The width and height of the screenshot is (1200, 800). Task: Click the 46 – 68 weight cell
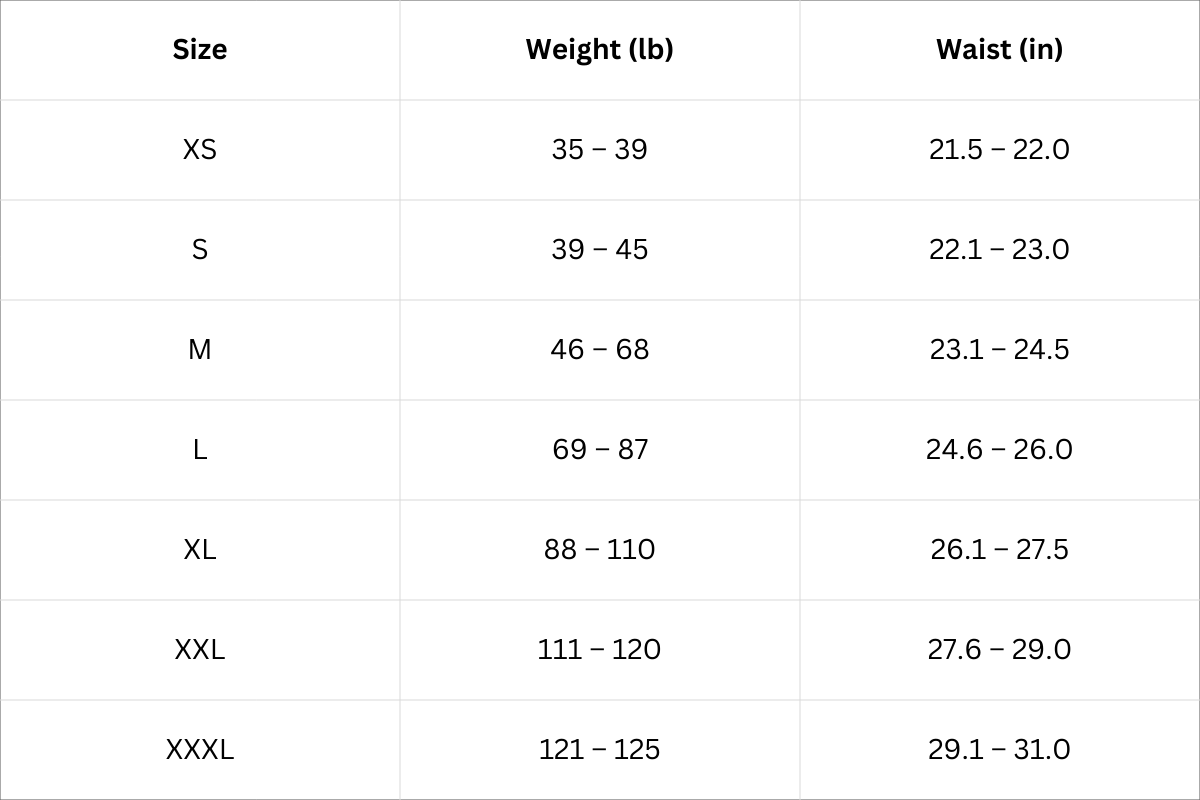(599, 349)
